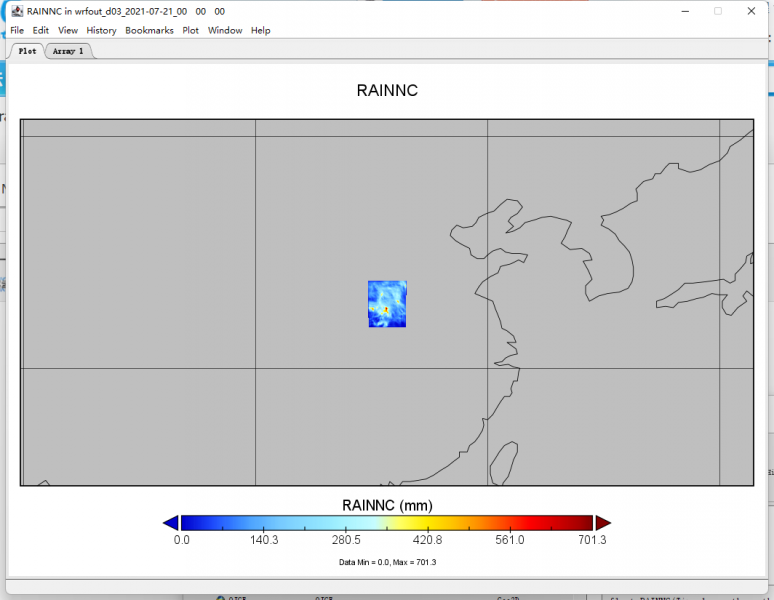Minimize the RAINNC plot window
The width and height of the screenshot is (774, 600).
(685, 11)
